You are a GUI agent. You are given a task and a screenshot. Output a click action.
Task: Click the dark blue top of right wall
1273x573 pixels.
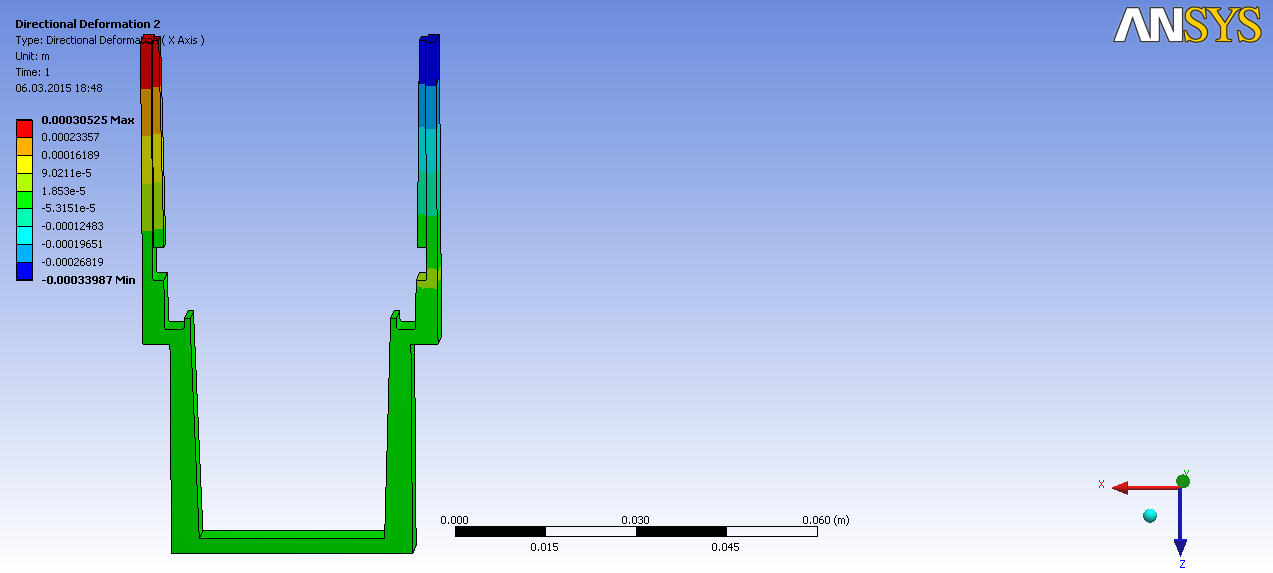(429, 62)
